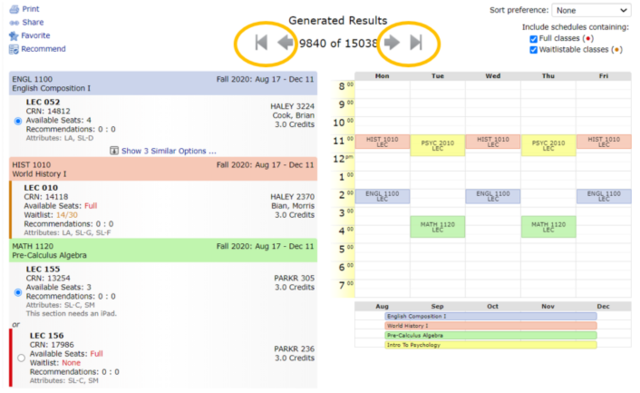Click the HIST 1010 World History I header
Viewport: 640px width, 393px height.
click(x=163, y=169)
